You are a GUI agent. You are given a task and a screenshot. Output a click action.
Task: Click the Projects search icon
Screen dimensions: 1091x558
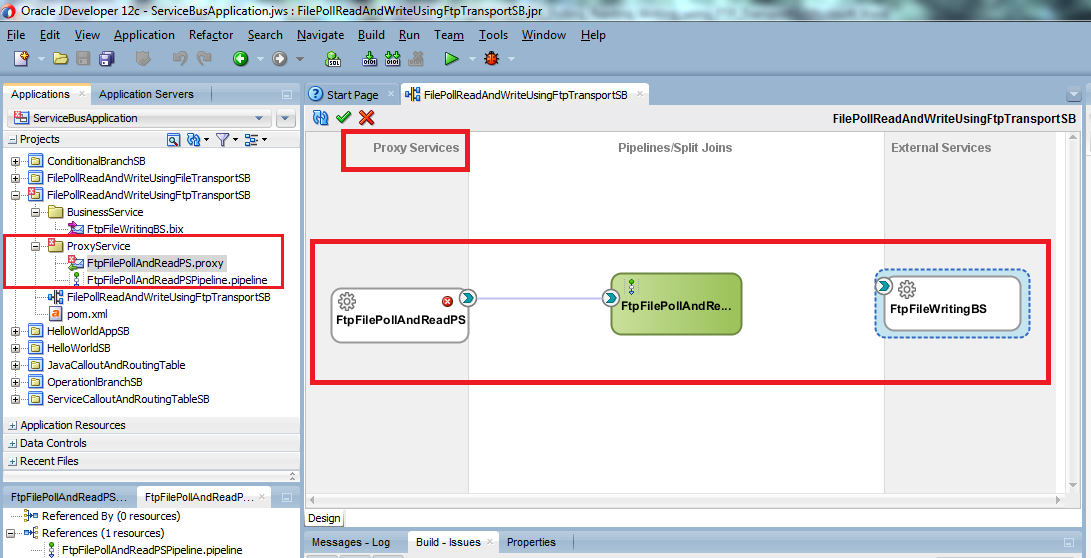click(174, 140)
